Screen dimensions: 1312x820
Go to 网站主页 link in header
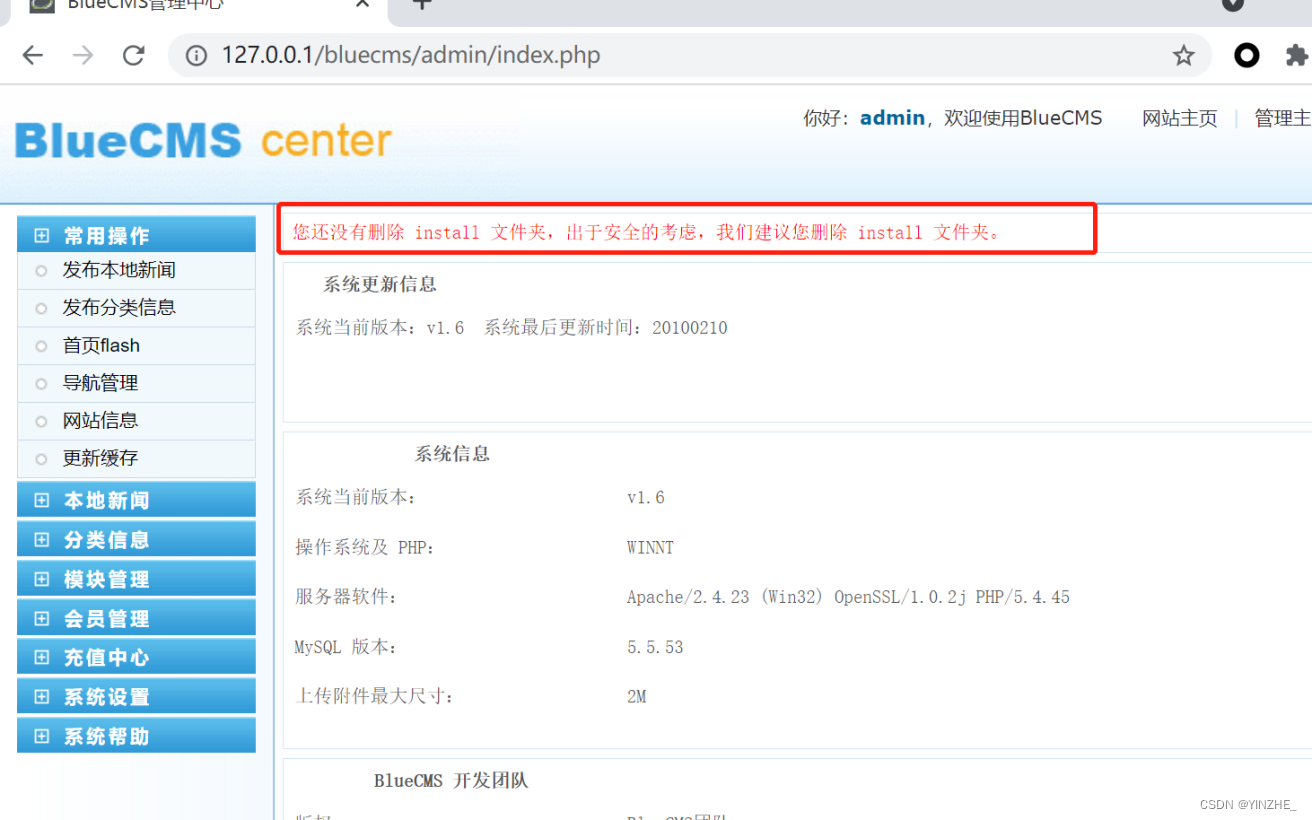[1180, 118]
